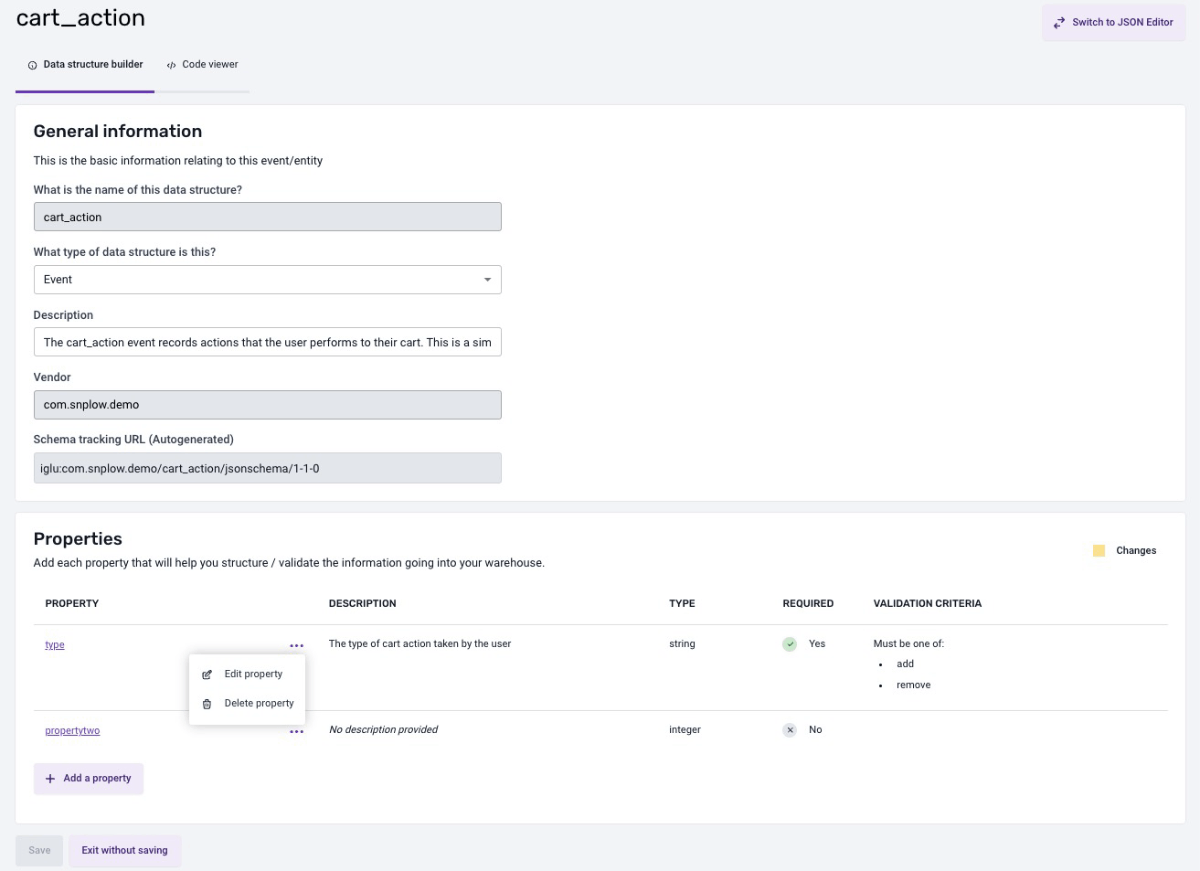Click the pencil icon beside Edit property

pyautogui.click(x=207, y=675)
